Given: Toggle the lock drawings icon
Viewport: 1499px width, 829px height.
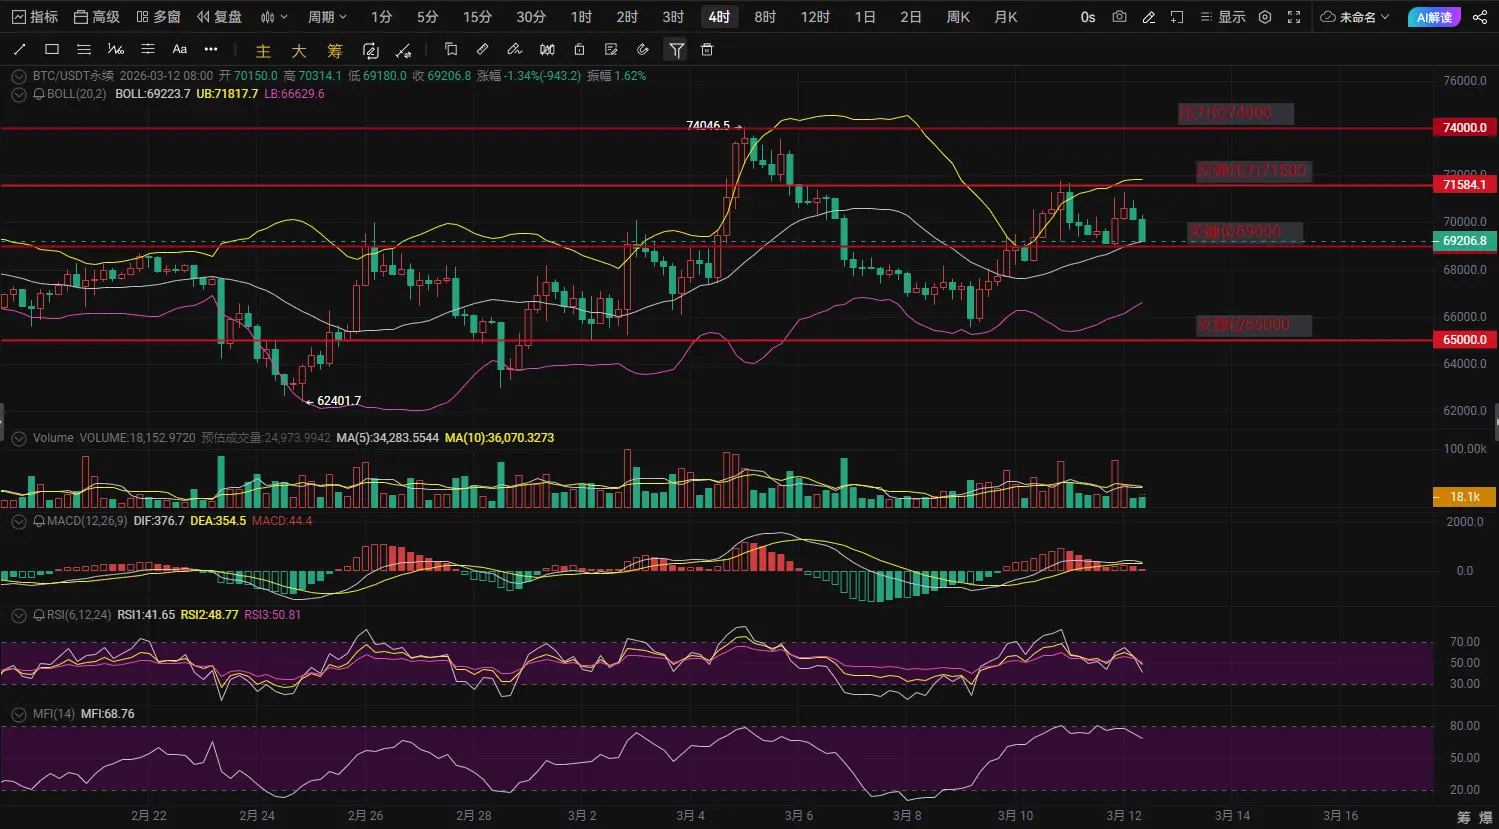Looking at the screenshot, I should pos(579,50).
